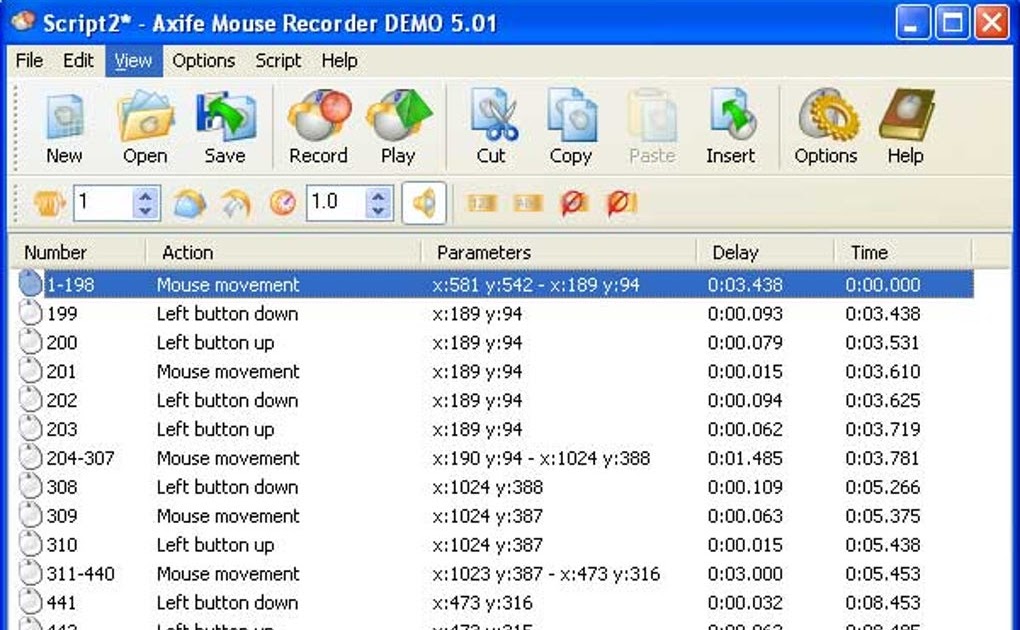Copy the selected action
Viewport: 1020px width, 630px height.
570,128
